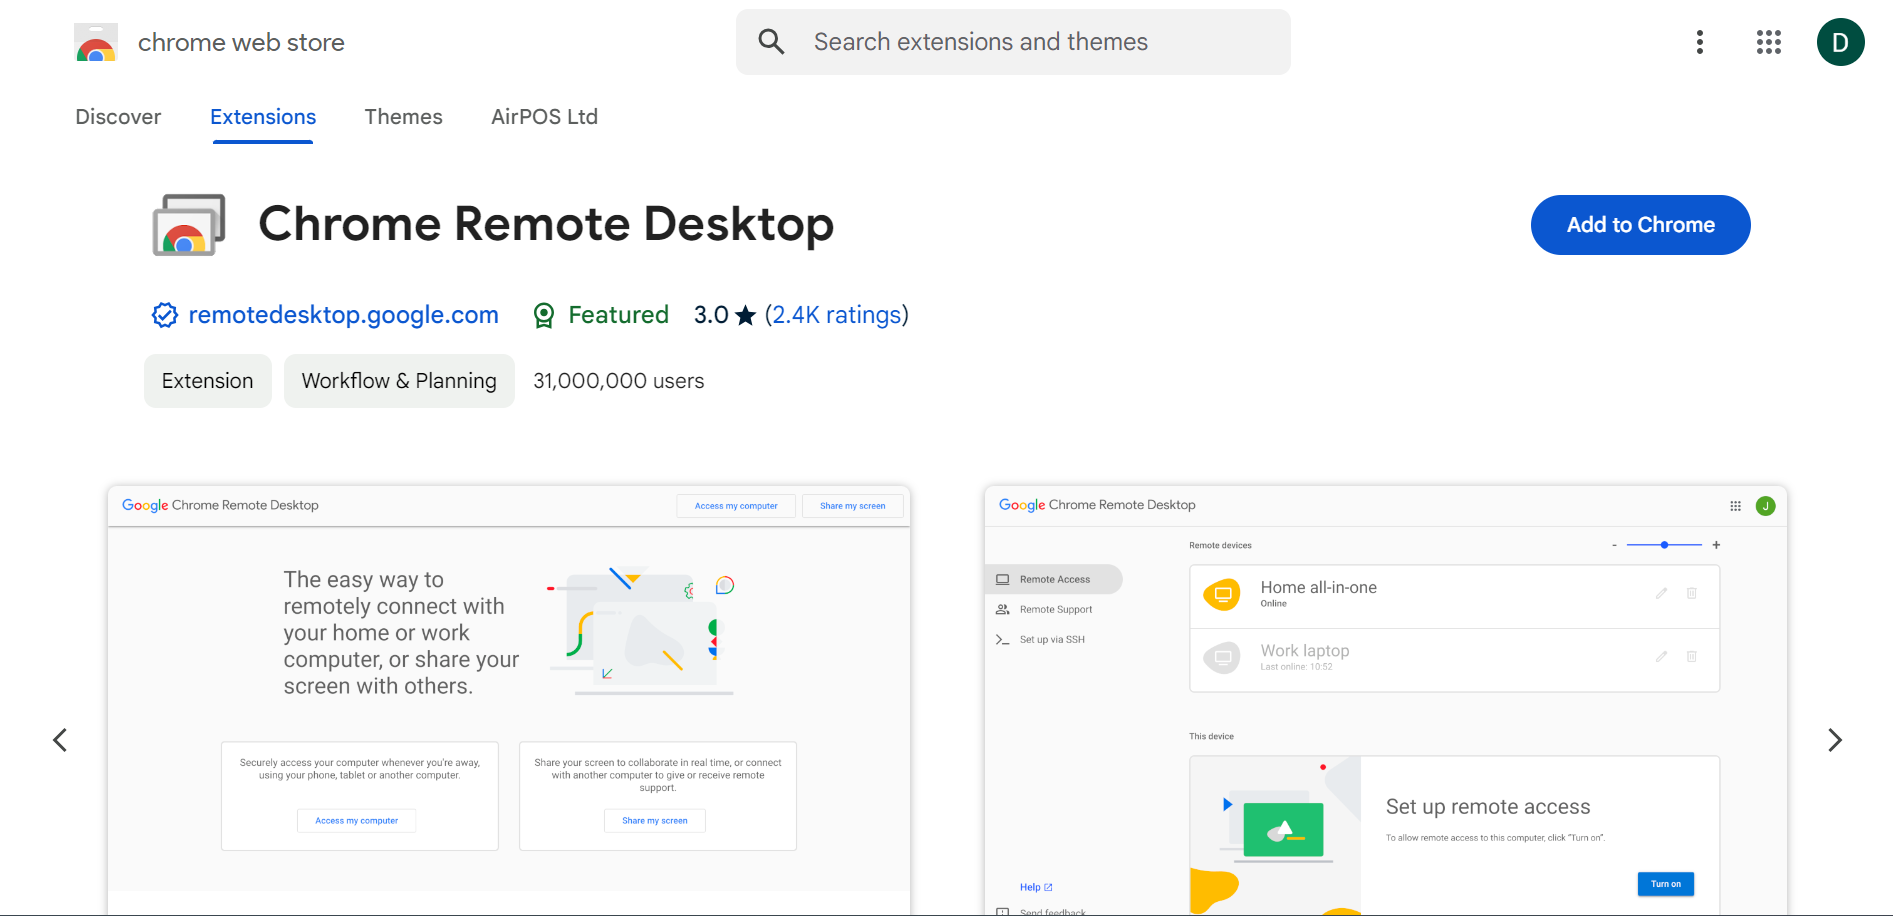Viewport: 1893px width, 916px height.
Task: Show the next screenshot with right arrow
Action: (1835, 740)
